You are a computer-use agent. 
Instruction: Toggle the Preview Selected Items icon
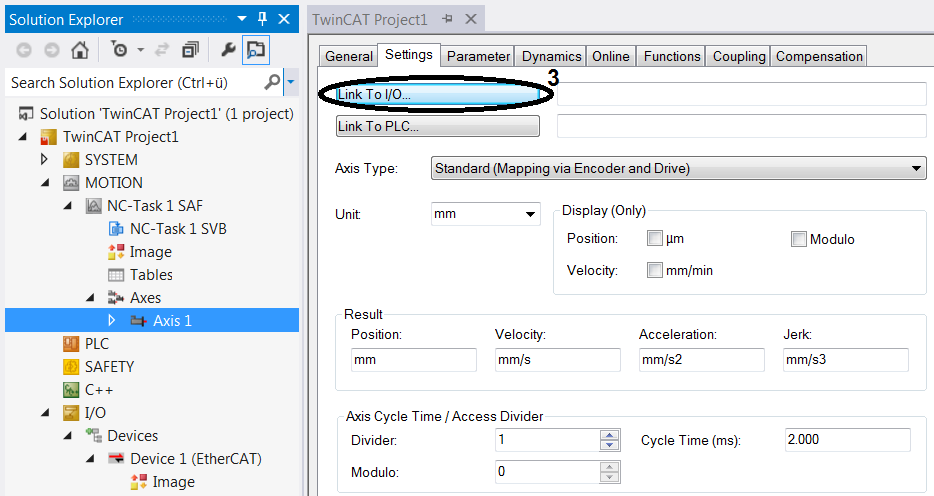point(256,50)
